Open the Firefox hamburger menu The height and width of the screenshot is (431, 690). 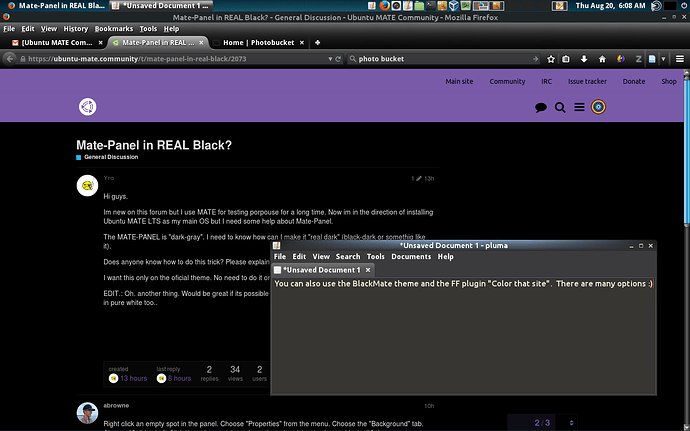pos(680,59)
